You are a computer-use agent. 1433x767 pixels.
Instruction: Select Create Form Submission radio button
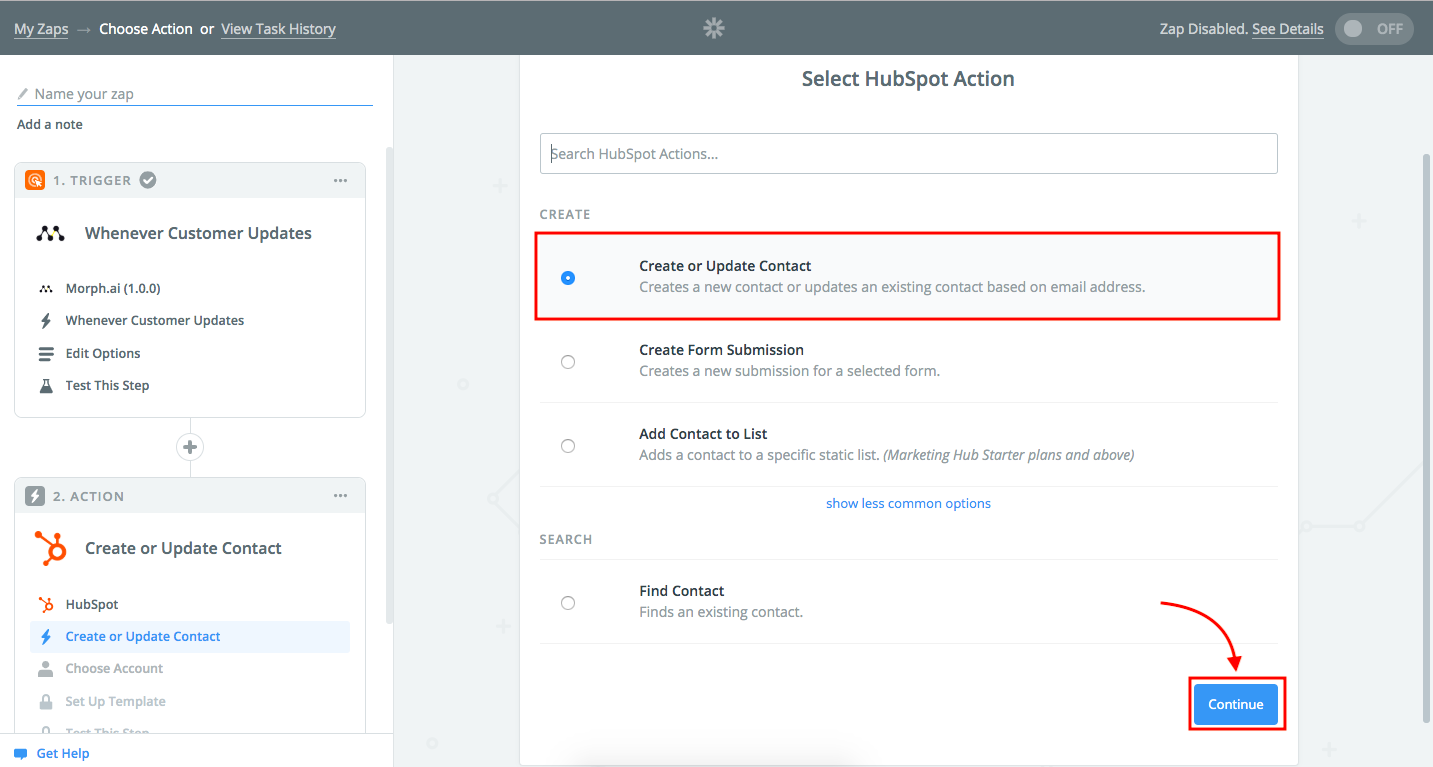point(568,362)
